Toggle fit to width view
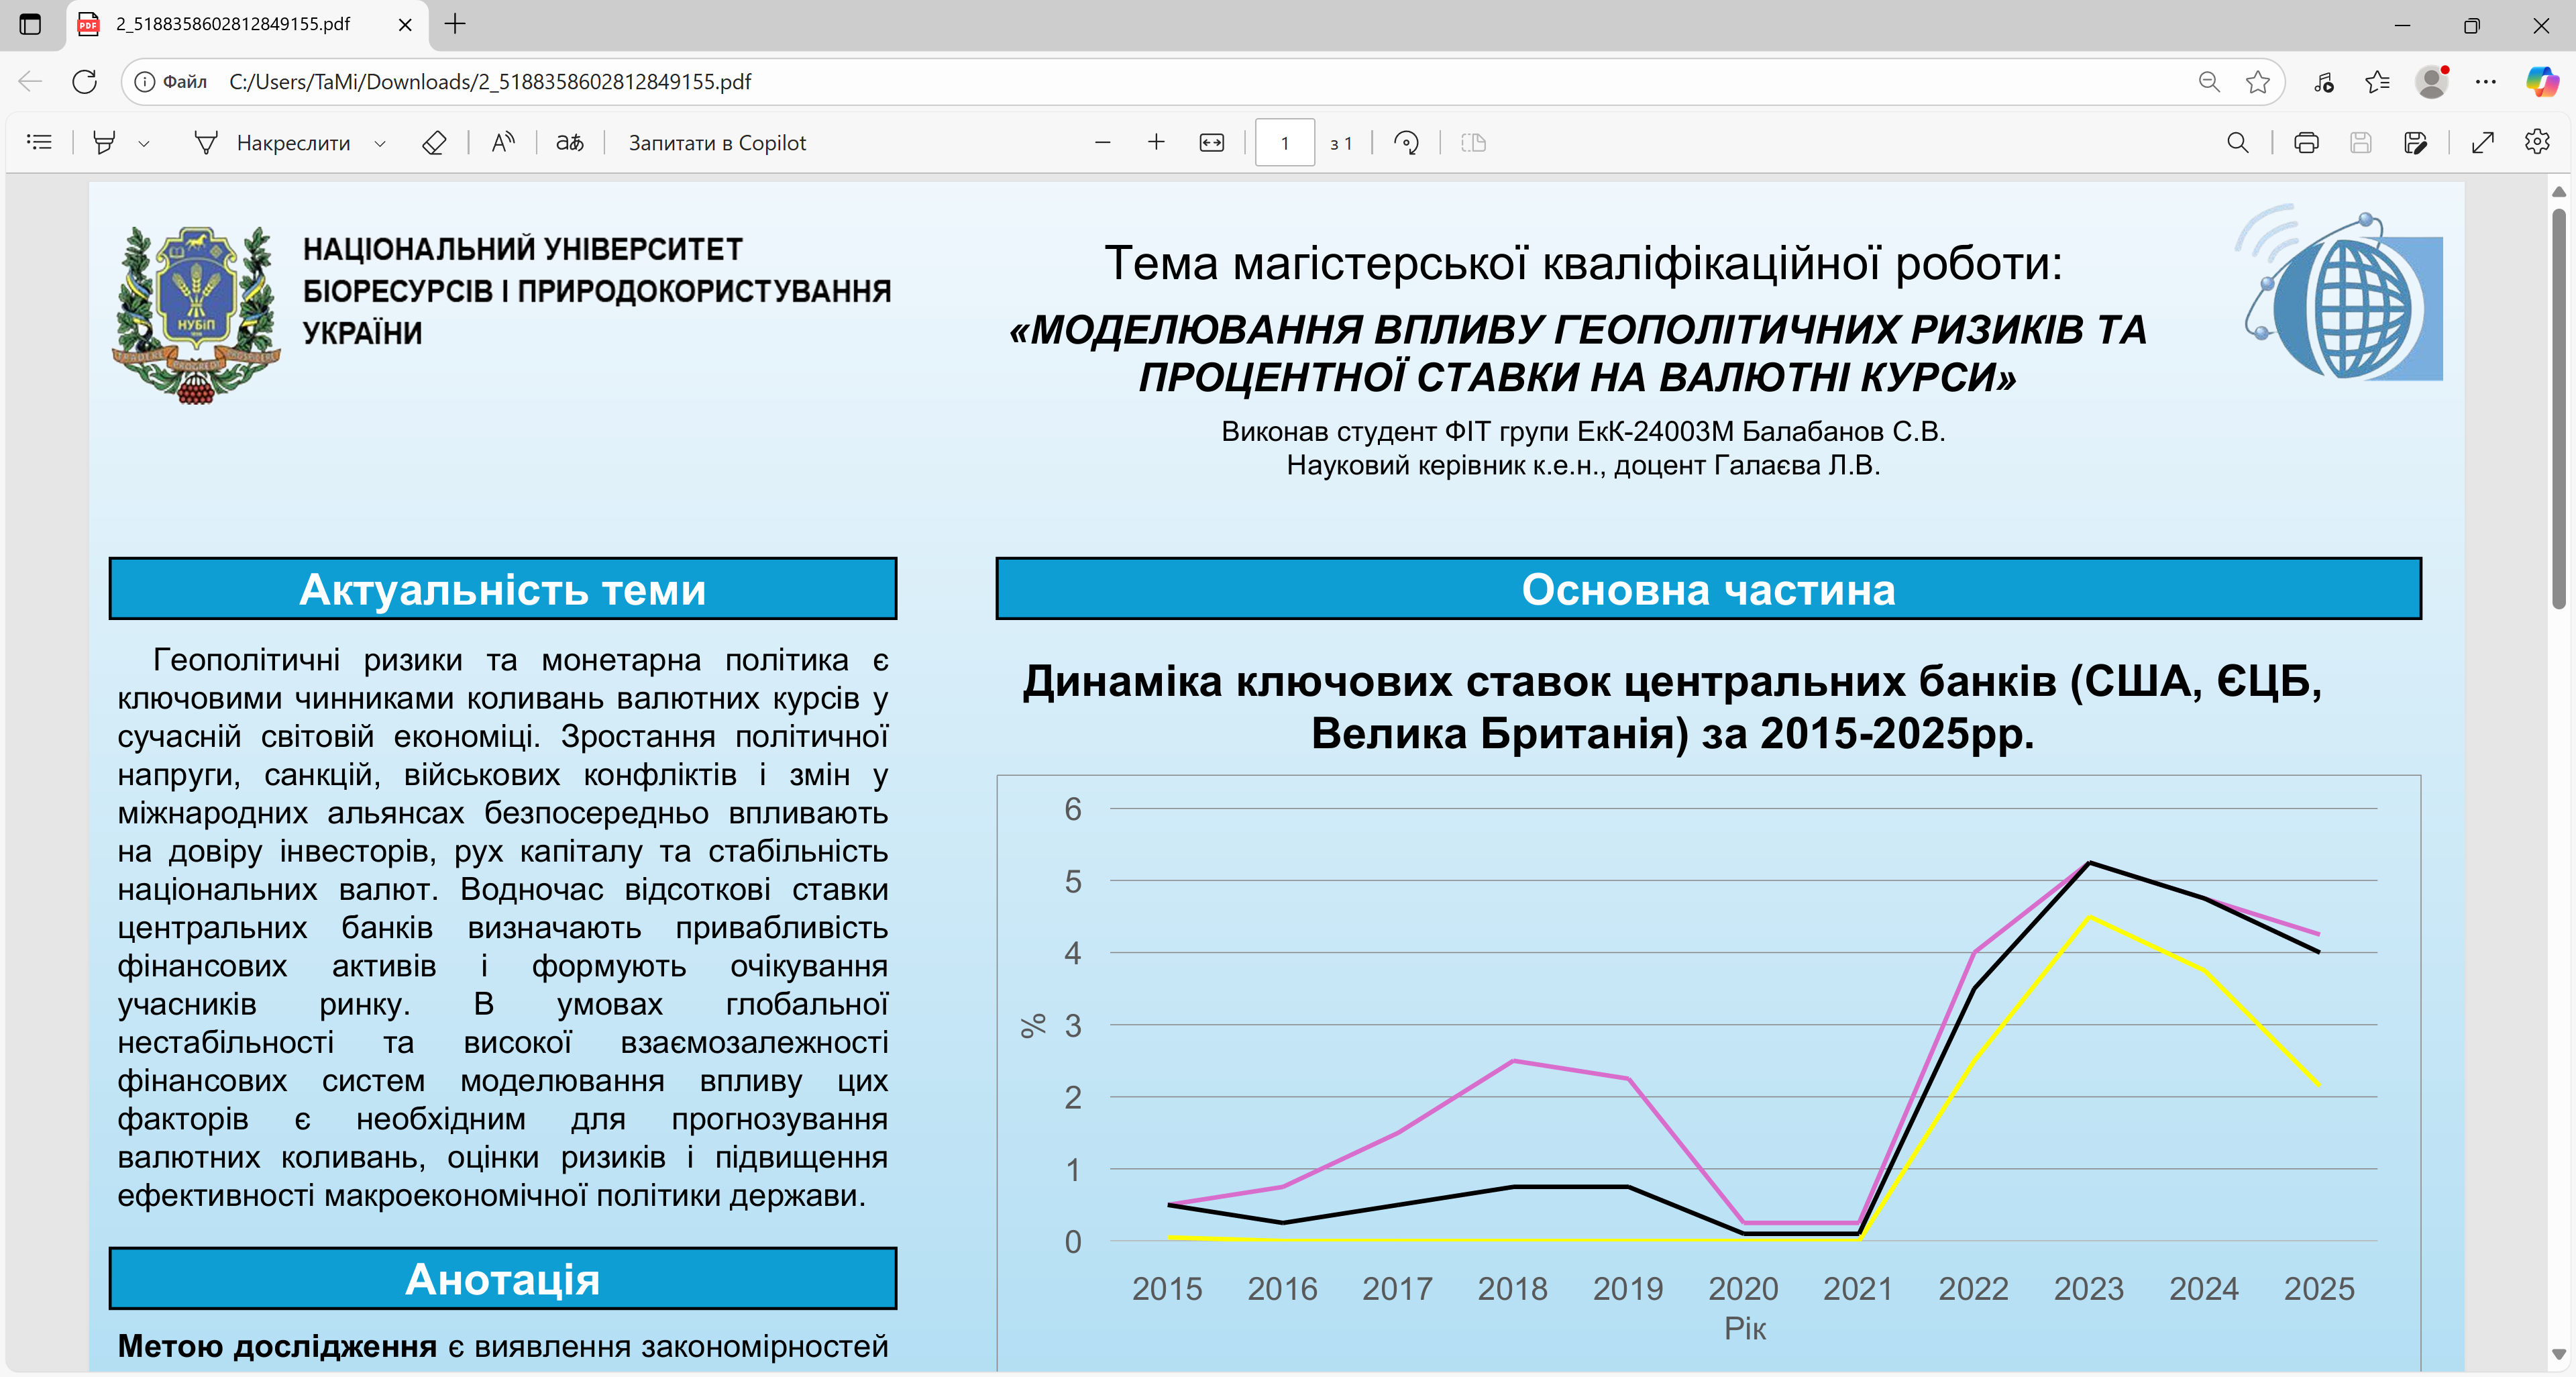 coord(1211,143)
